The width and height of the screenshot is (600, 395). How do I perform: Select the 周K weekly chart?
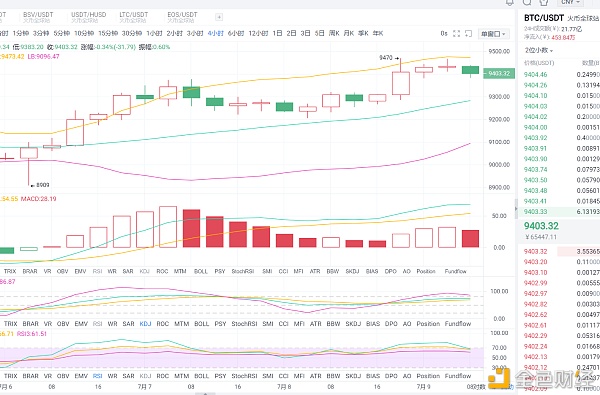334,33
